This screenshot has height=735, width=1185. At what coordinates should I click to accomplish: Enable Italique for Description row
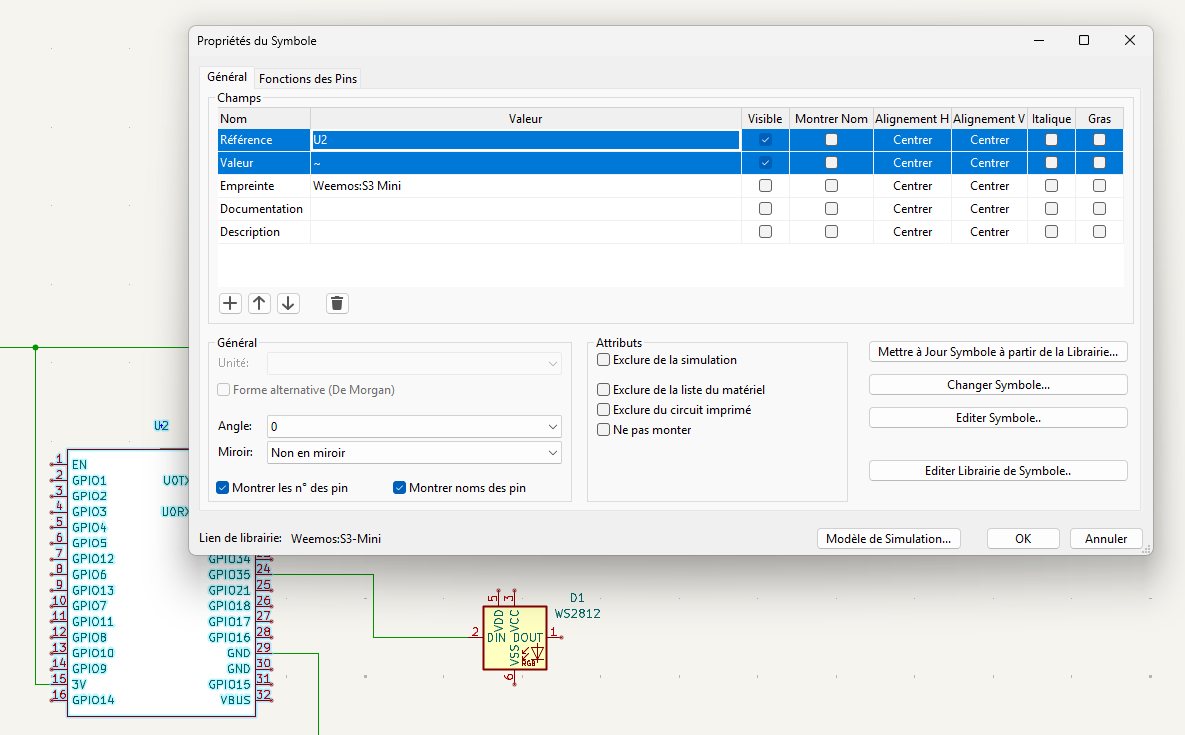click(x=1051, y=232)
